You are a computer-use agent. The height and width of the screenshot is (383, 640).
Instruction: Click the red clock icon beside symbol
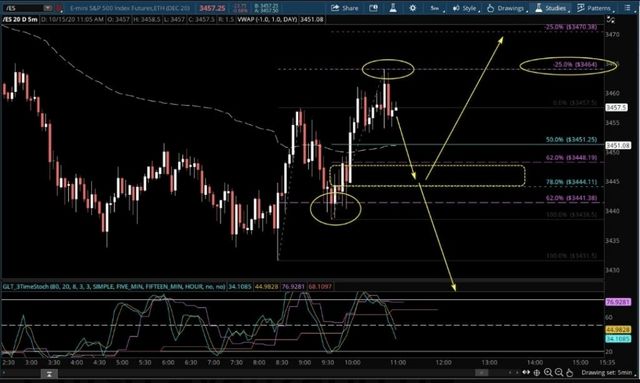coord(59,8)
